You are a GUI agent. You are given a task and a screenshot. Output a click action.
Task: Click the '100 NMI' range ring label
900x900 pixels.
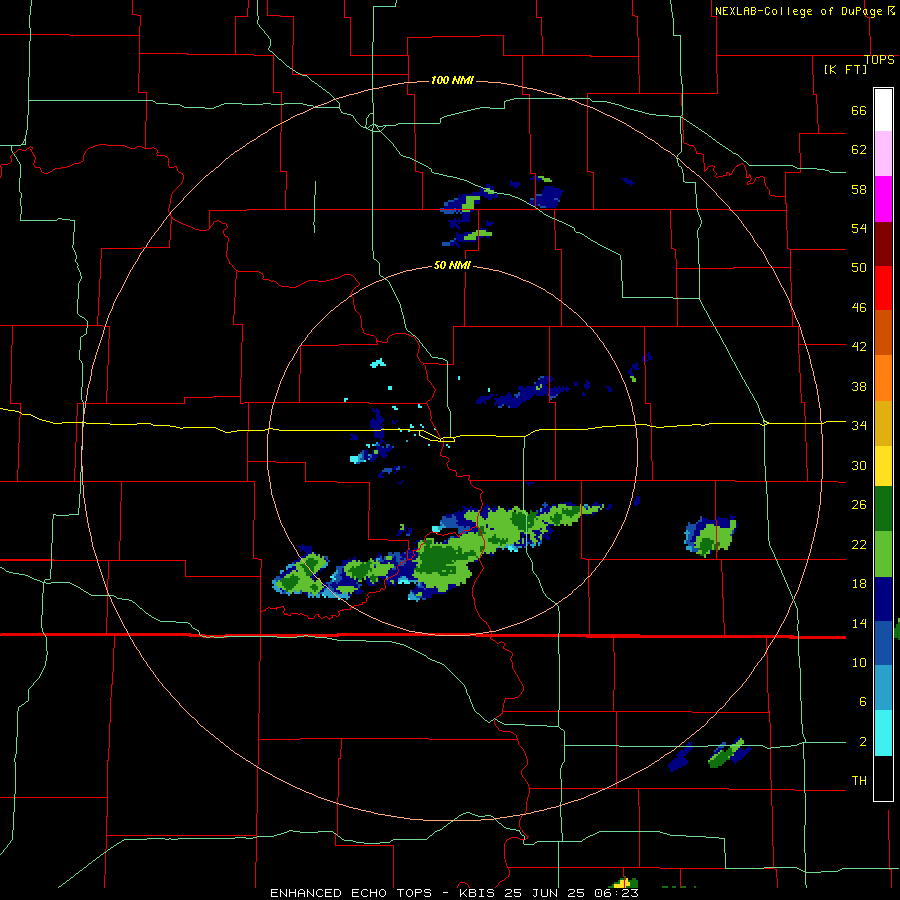[x=452, y=80]
